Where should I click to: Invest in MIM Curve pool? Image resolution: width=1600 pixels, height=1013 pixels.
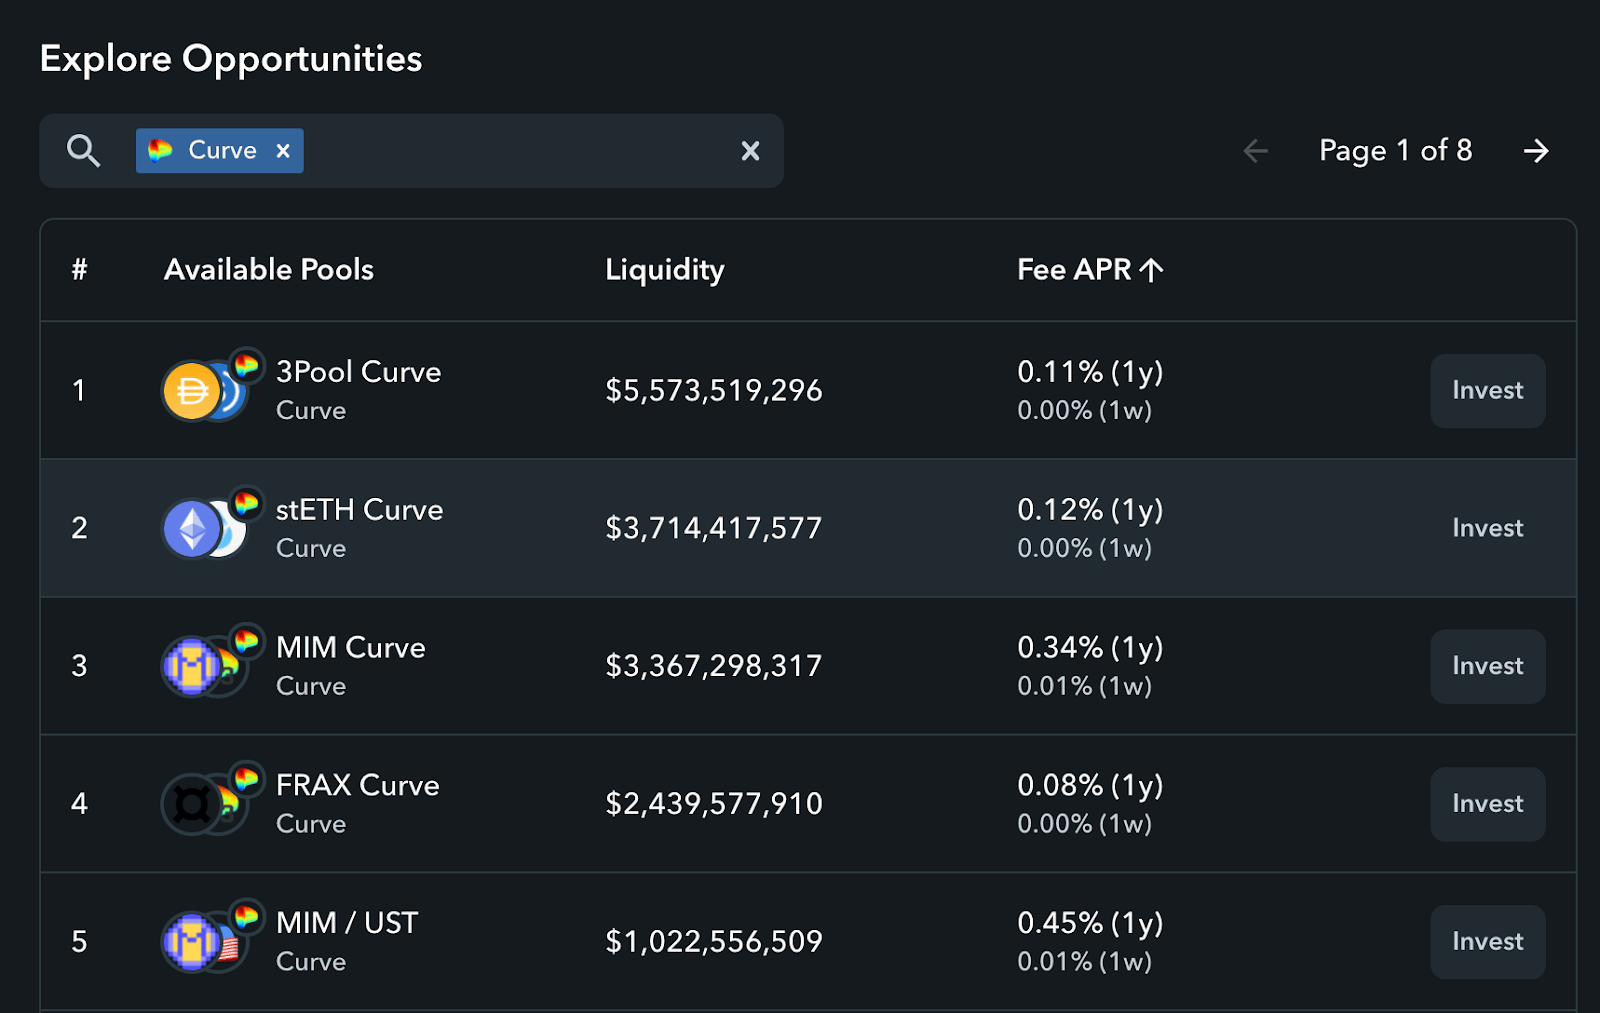pyautogui.click(x=1488, y=666)
